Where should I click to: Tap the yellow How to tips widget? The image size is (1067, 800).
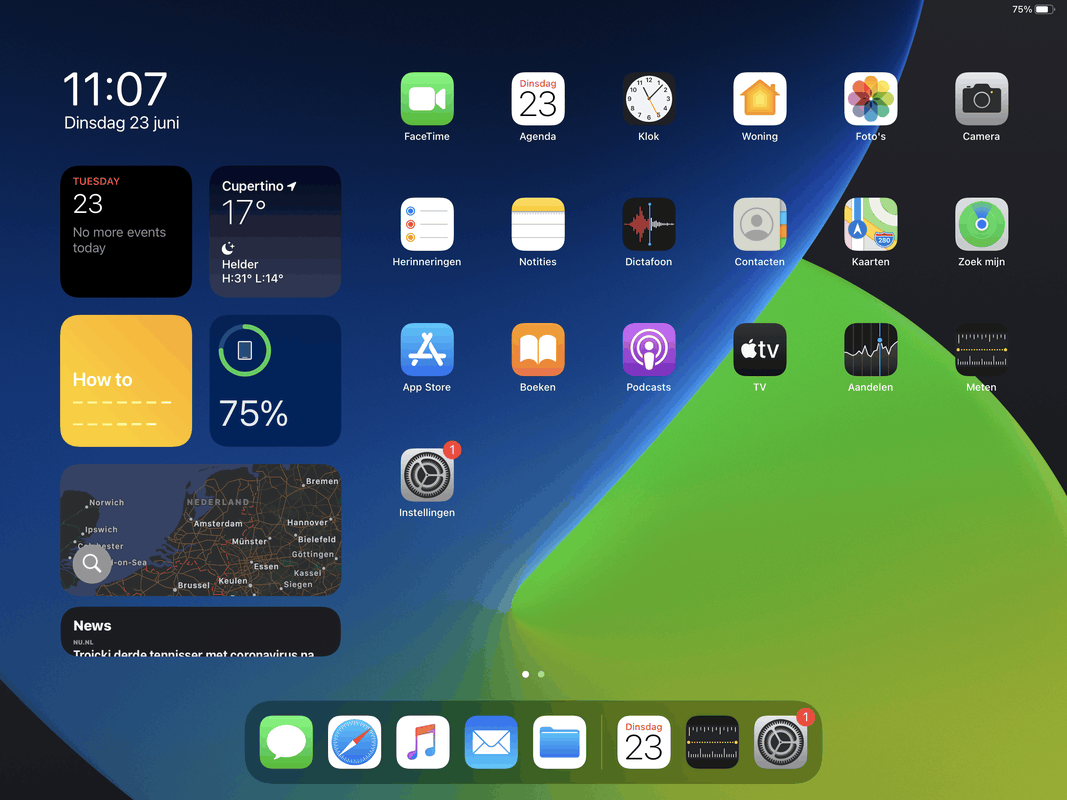(126, 381)
